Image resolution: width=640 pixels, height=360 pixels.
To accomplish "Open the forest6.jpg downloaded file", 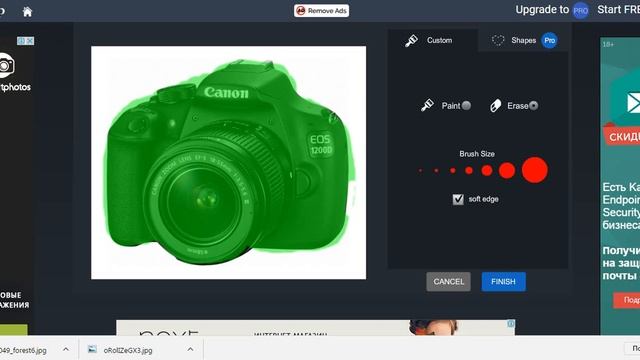I will (x=23, y=350).
